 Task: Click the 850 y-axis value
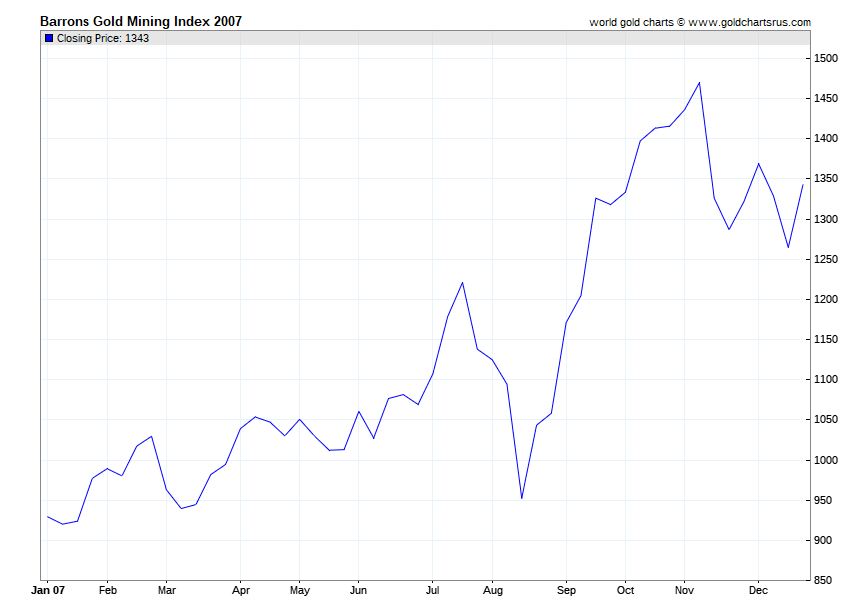[823, 580]
